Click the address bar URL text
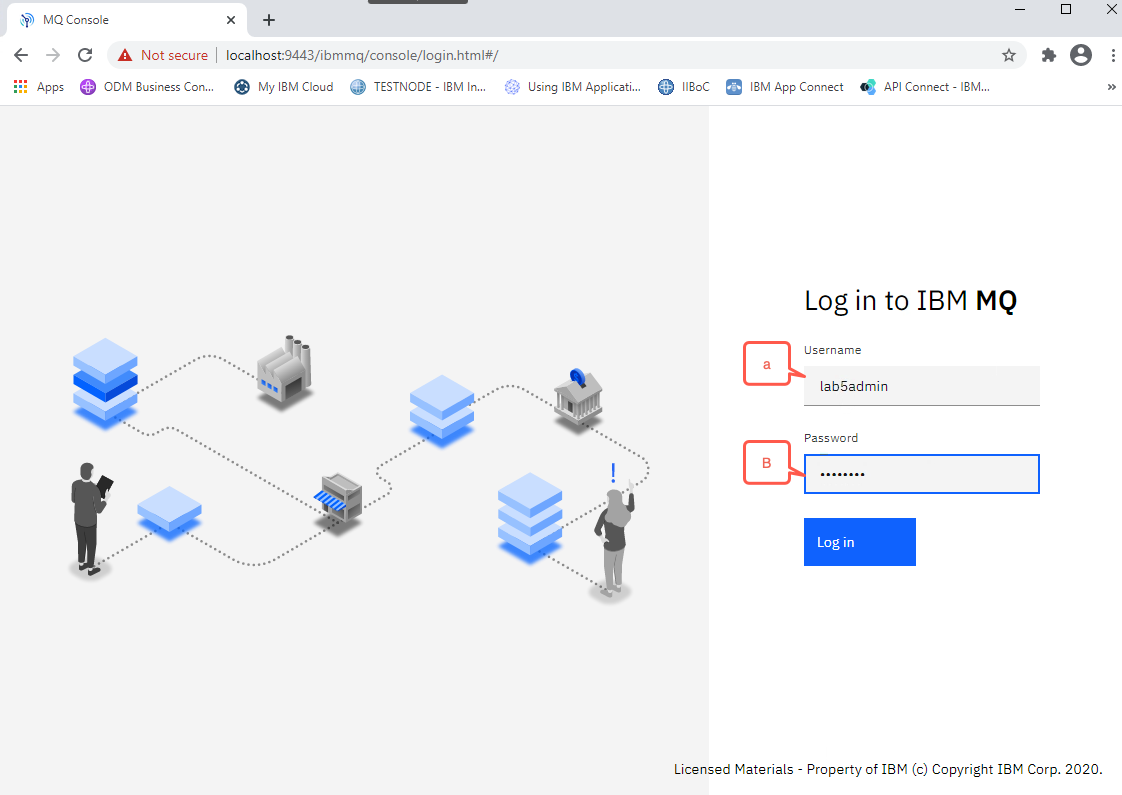This screenshot has width=1122, height=795. pyautogui.click(x=362, y=55)
